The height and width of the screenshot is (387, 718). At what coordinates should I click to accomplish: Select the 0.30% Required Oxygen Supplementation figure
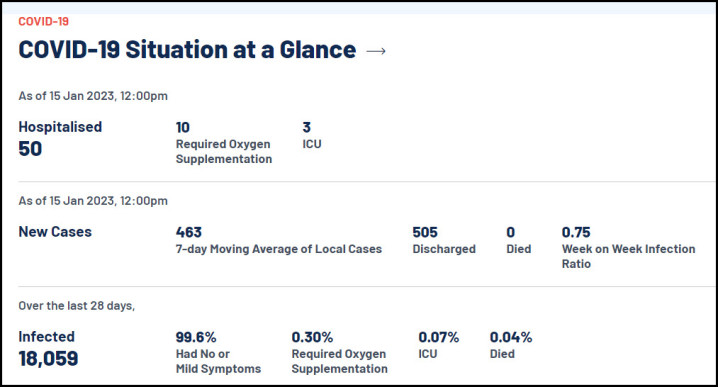point(340,353)
